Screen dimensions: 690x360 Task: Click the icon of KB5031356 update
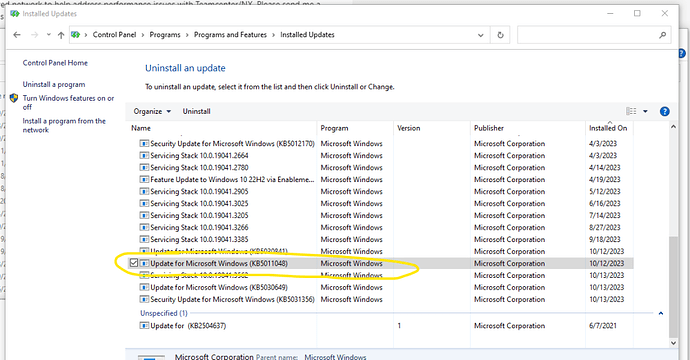pos(144,299)
